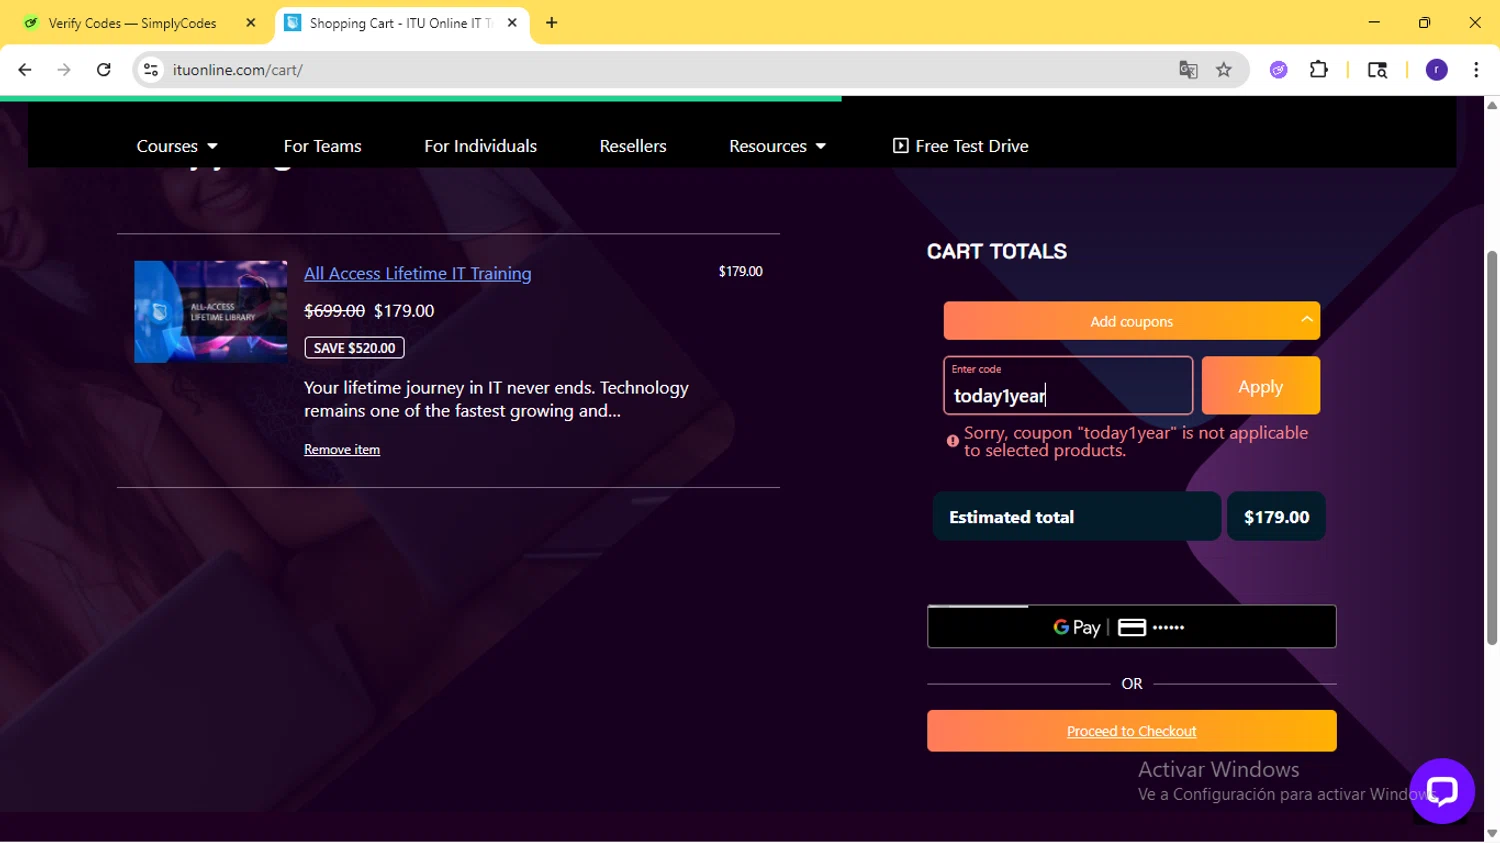1500x843 pixels.
Task: Remove item from the cart
Action: 342,450
